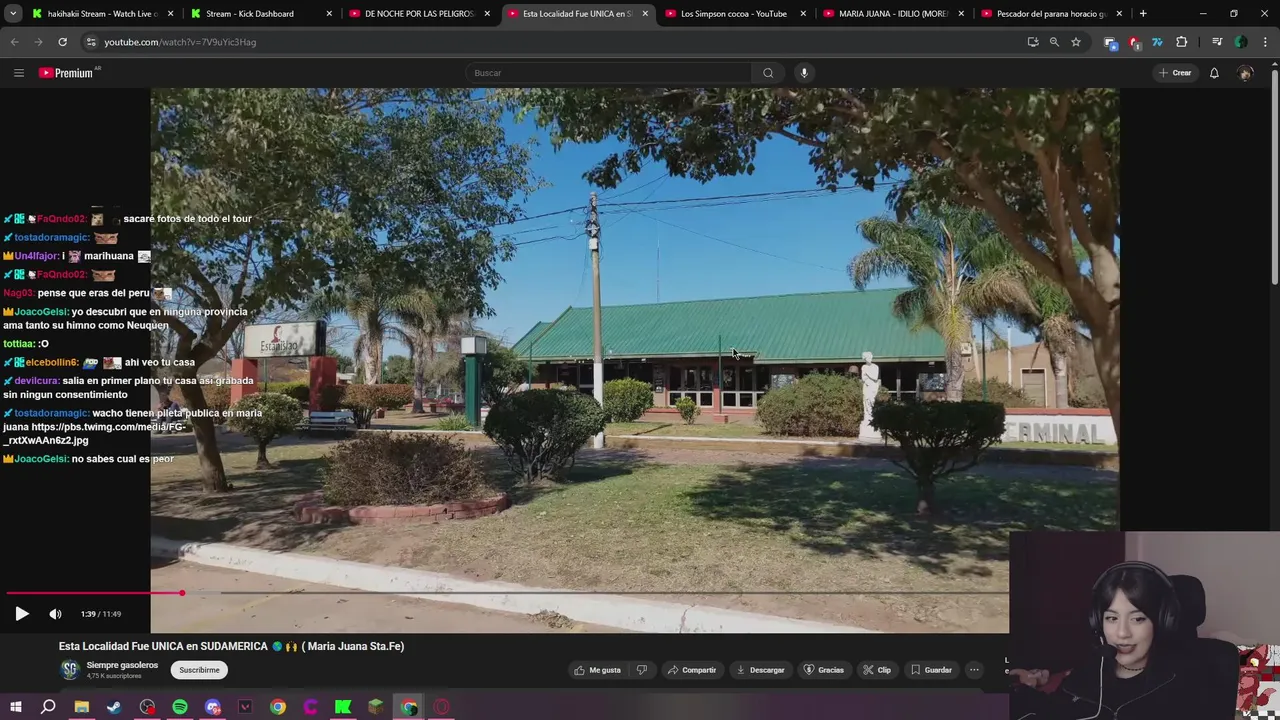
Task: Go to YouTube Premium home logo
Action: (x=66, y=73)
